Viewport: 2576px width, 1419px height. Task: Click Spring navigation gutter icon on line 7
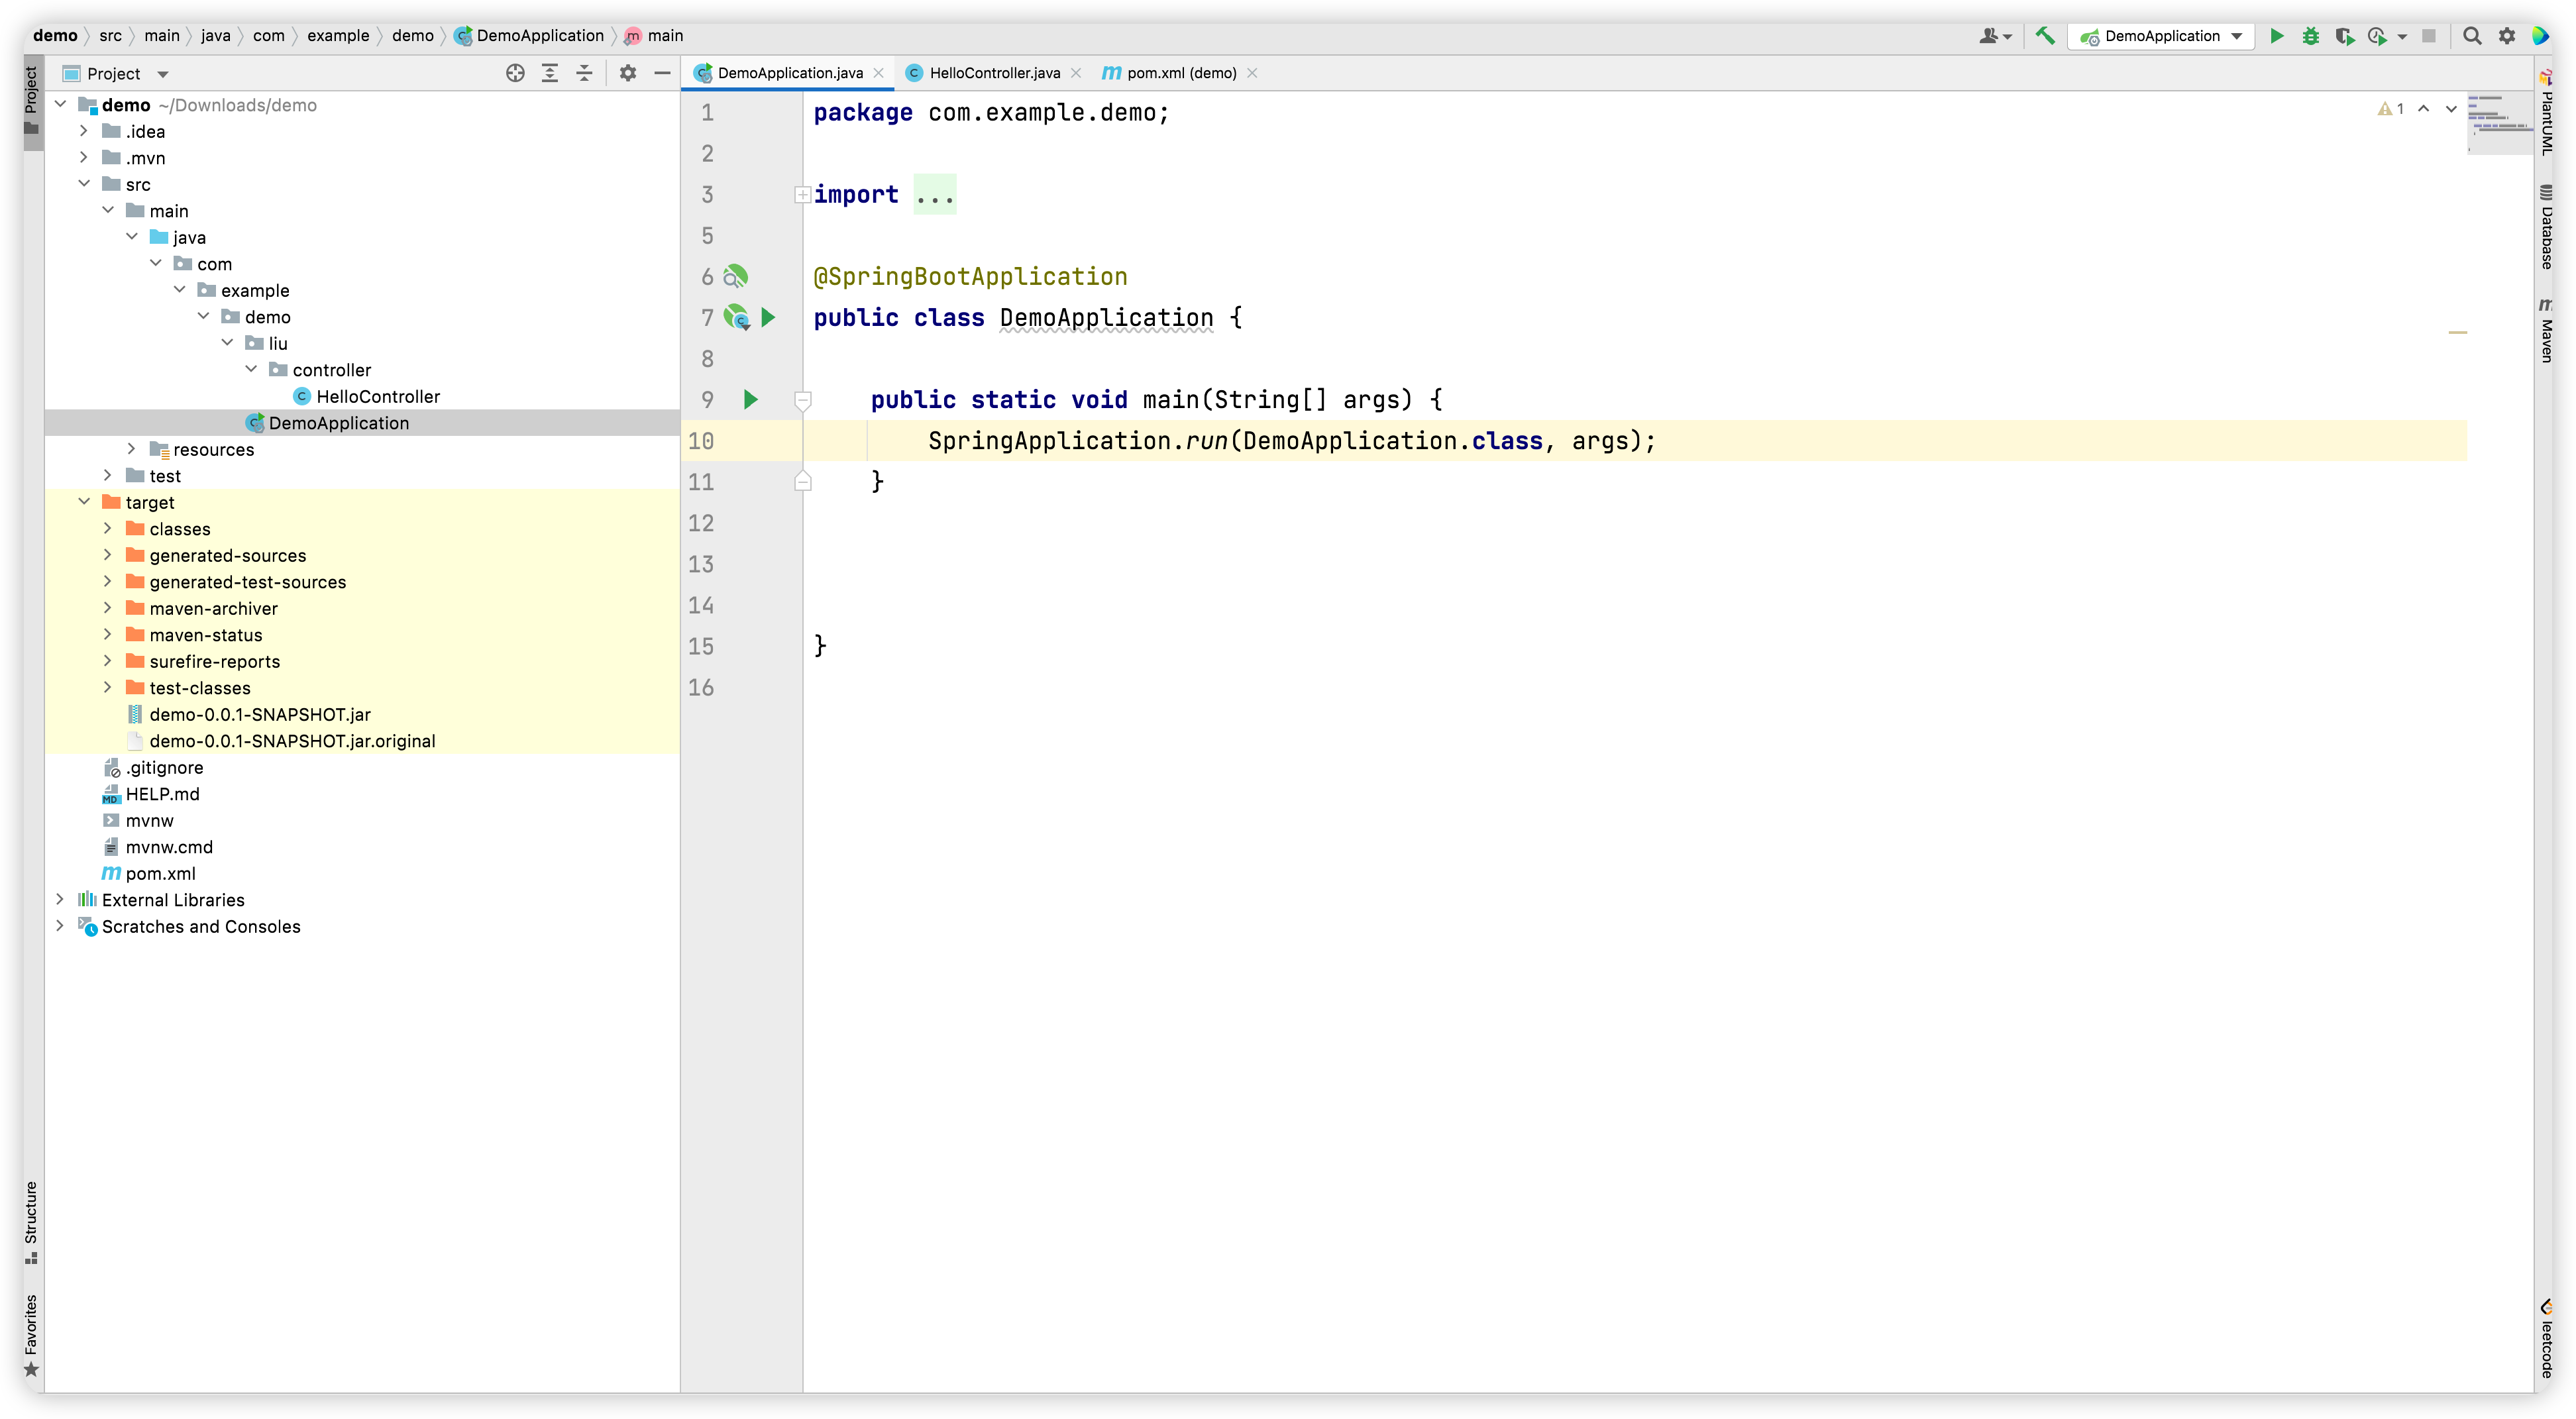(x=736, y=318)
